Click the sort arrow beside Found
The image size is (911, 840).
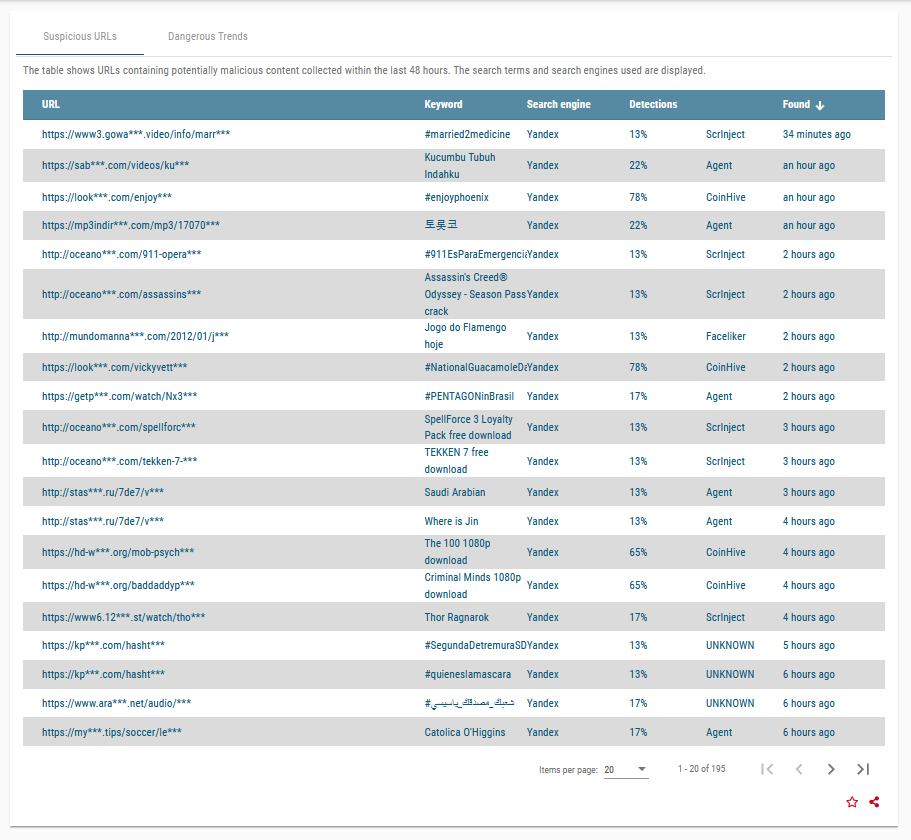point(820,105)
